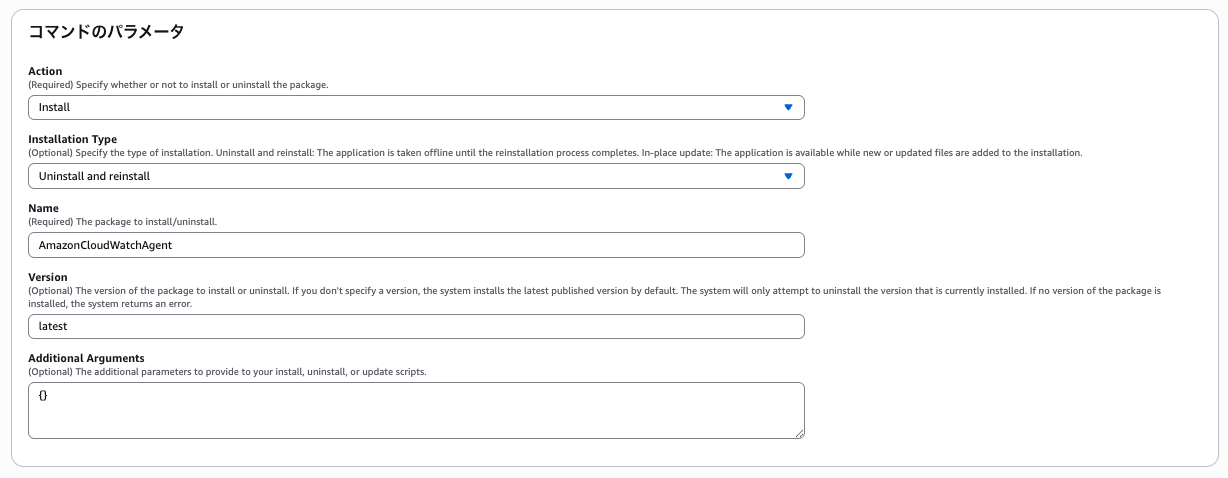This screenshot has height=478, width=1228.
Task: Click 'The package to install/uninstall' description
Action: coord(122,221)
